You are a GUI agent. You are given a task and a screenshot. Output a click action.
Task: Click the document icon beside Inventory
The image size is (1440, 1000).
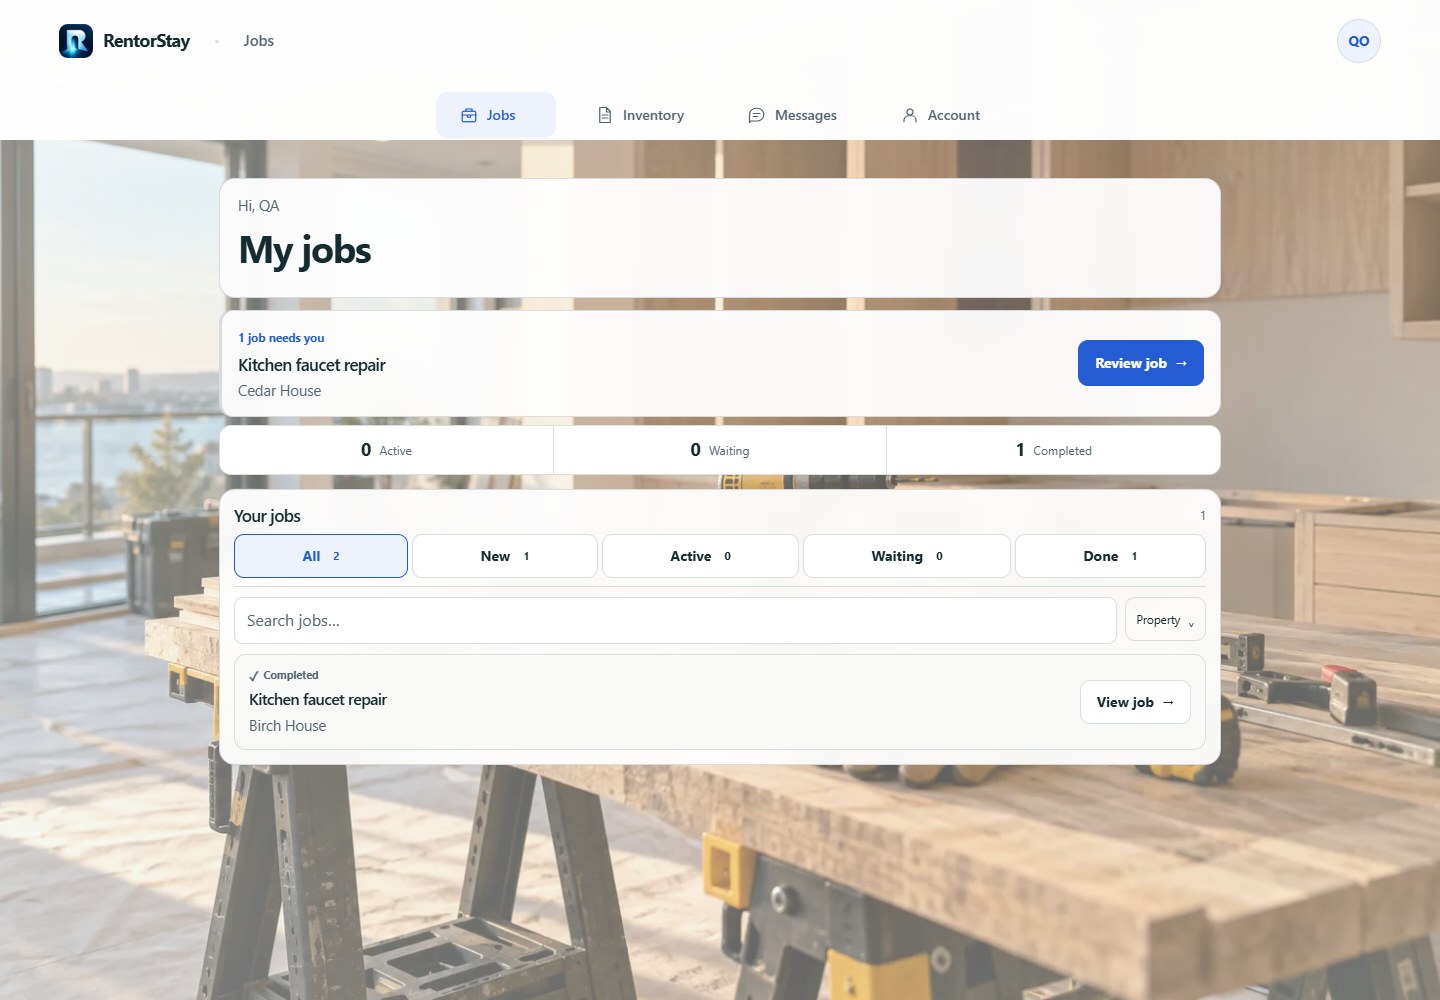[x=605, y=115]
